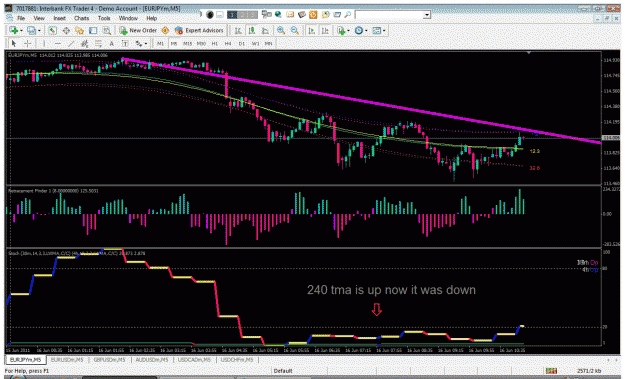Screen dimensions: 625x379
Task: Switch to W1 timeframe
Action: pos(256,43)
